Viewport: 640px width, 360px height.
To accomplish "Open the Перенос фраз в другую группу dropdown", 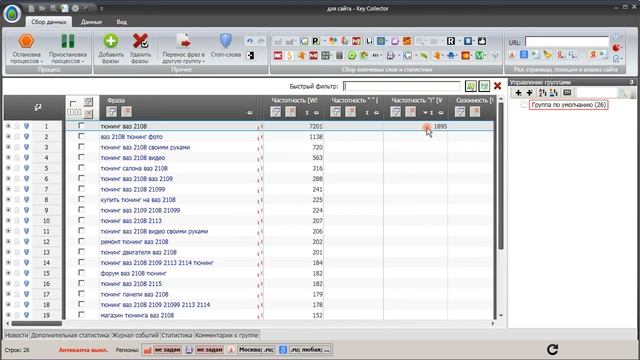I will pos(204,62).
